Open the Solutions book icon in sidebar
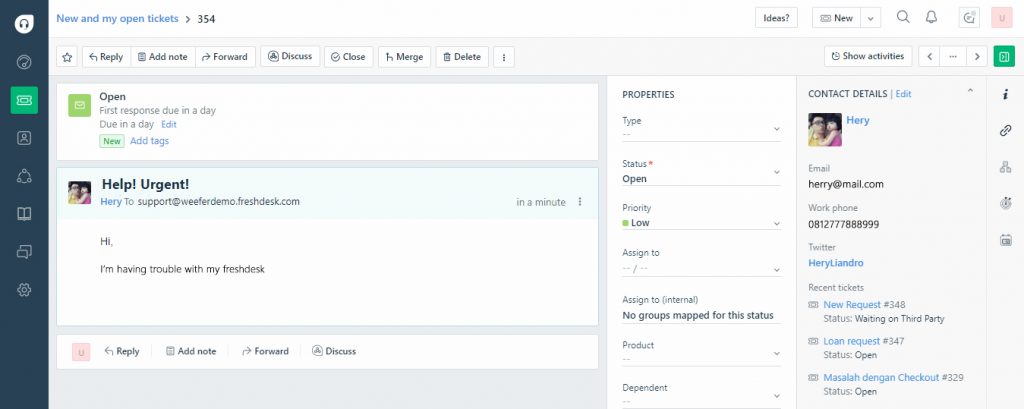This screenshot has height=409, width=1024. (24, 214)
